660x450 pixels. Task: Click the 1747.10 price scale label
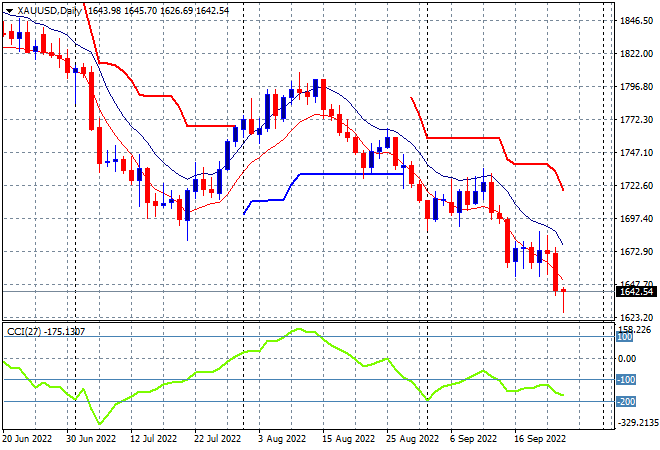point(636,152)
